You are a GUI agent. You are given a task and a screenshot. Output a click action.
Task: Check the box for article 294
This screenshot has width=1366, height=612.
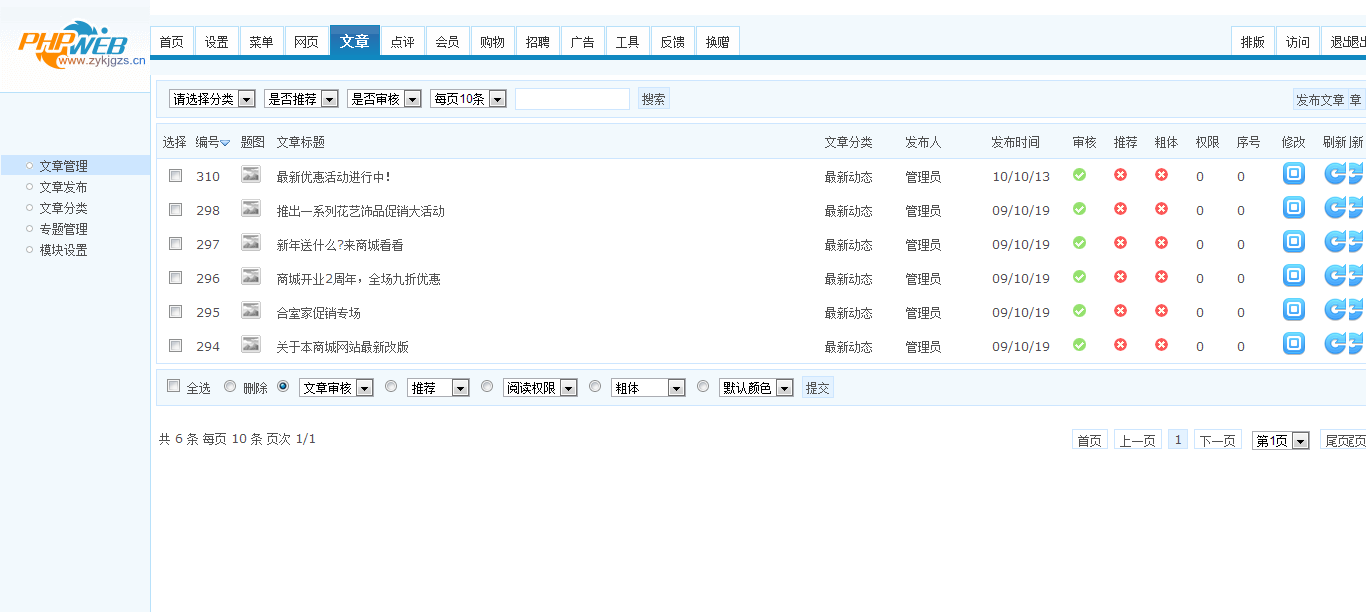pyautogui.click(x=176, y=346)
